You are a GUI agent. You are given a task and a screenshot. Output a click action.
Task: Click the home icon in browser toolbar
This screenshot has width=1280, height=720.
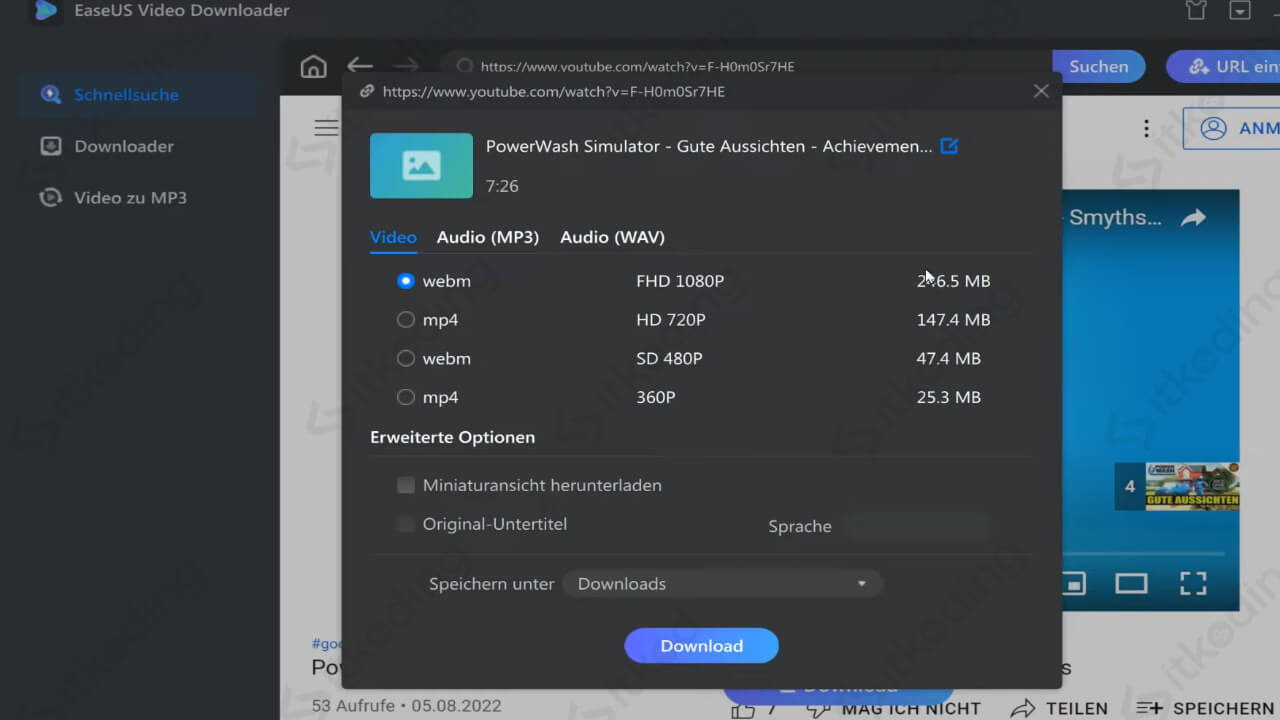coord(314,67)
